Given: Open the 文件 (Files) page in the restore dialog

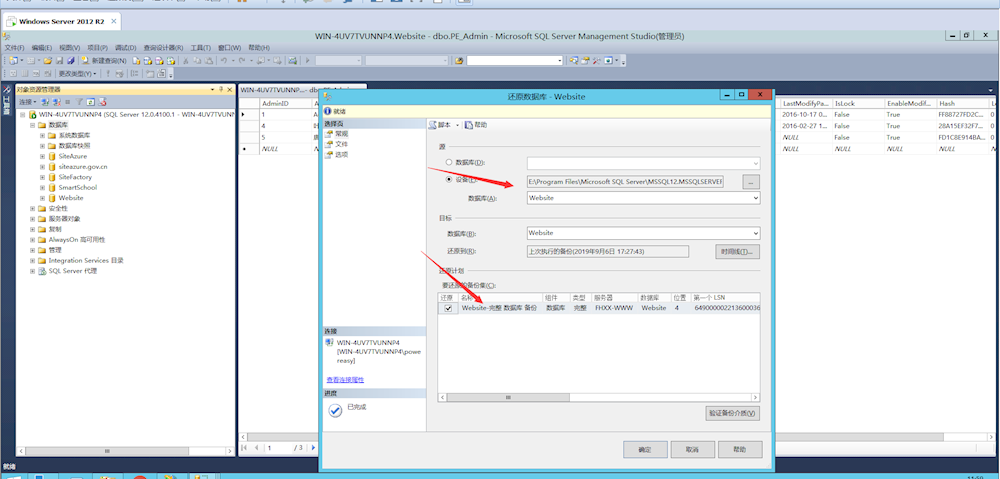Looking at the screenshot, I should (341, 144).
